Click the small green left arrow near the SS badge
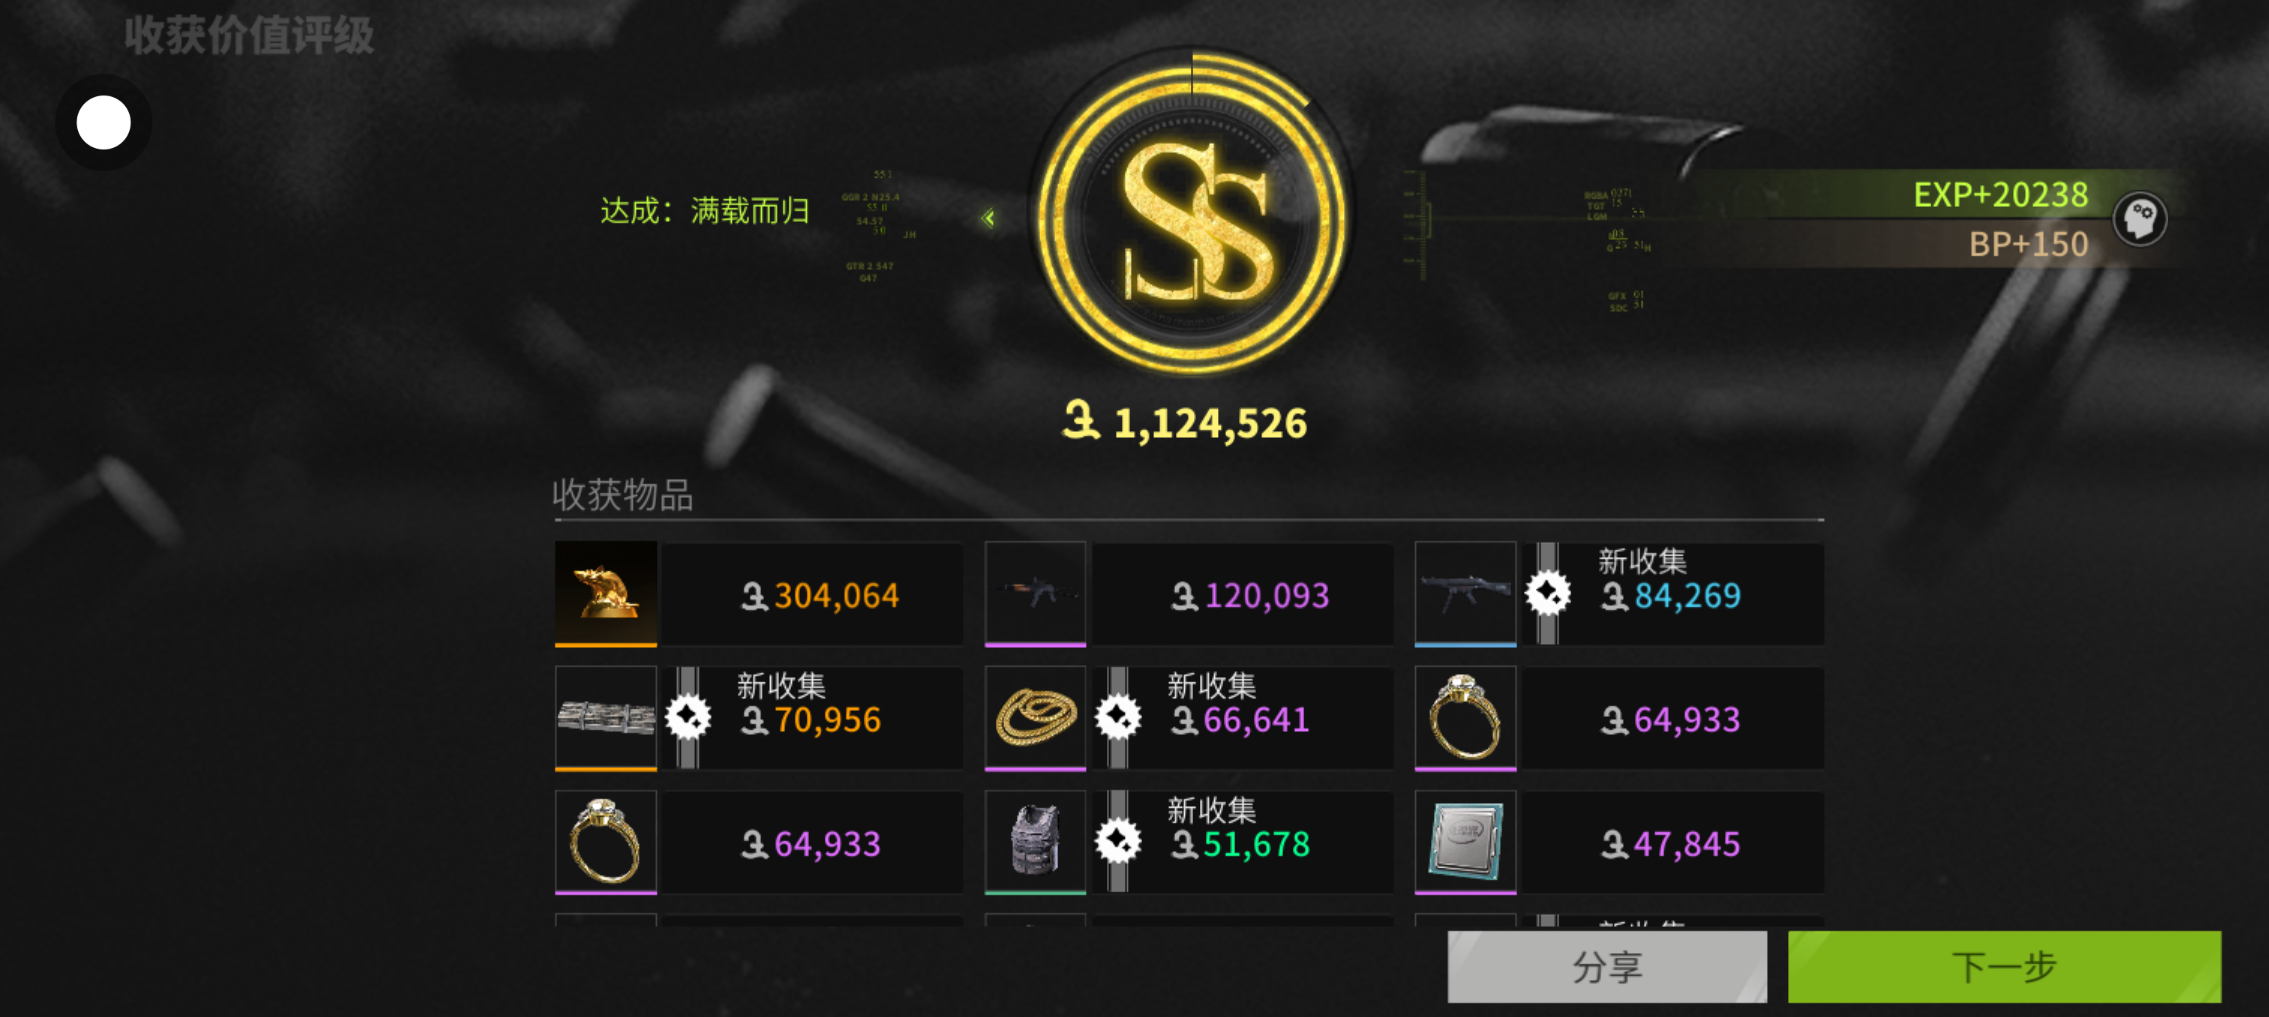This screenshot has height=1017, width=2269. click(988, 218)
